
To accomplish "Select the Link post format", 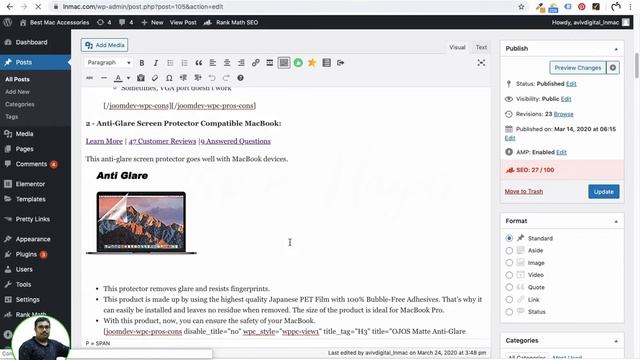I will (509, 299).
